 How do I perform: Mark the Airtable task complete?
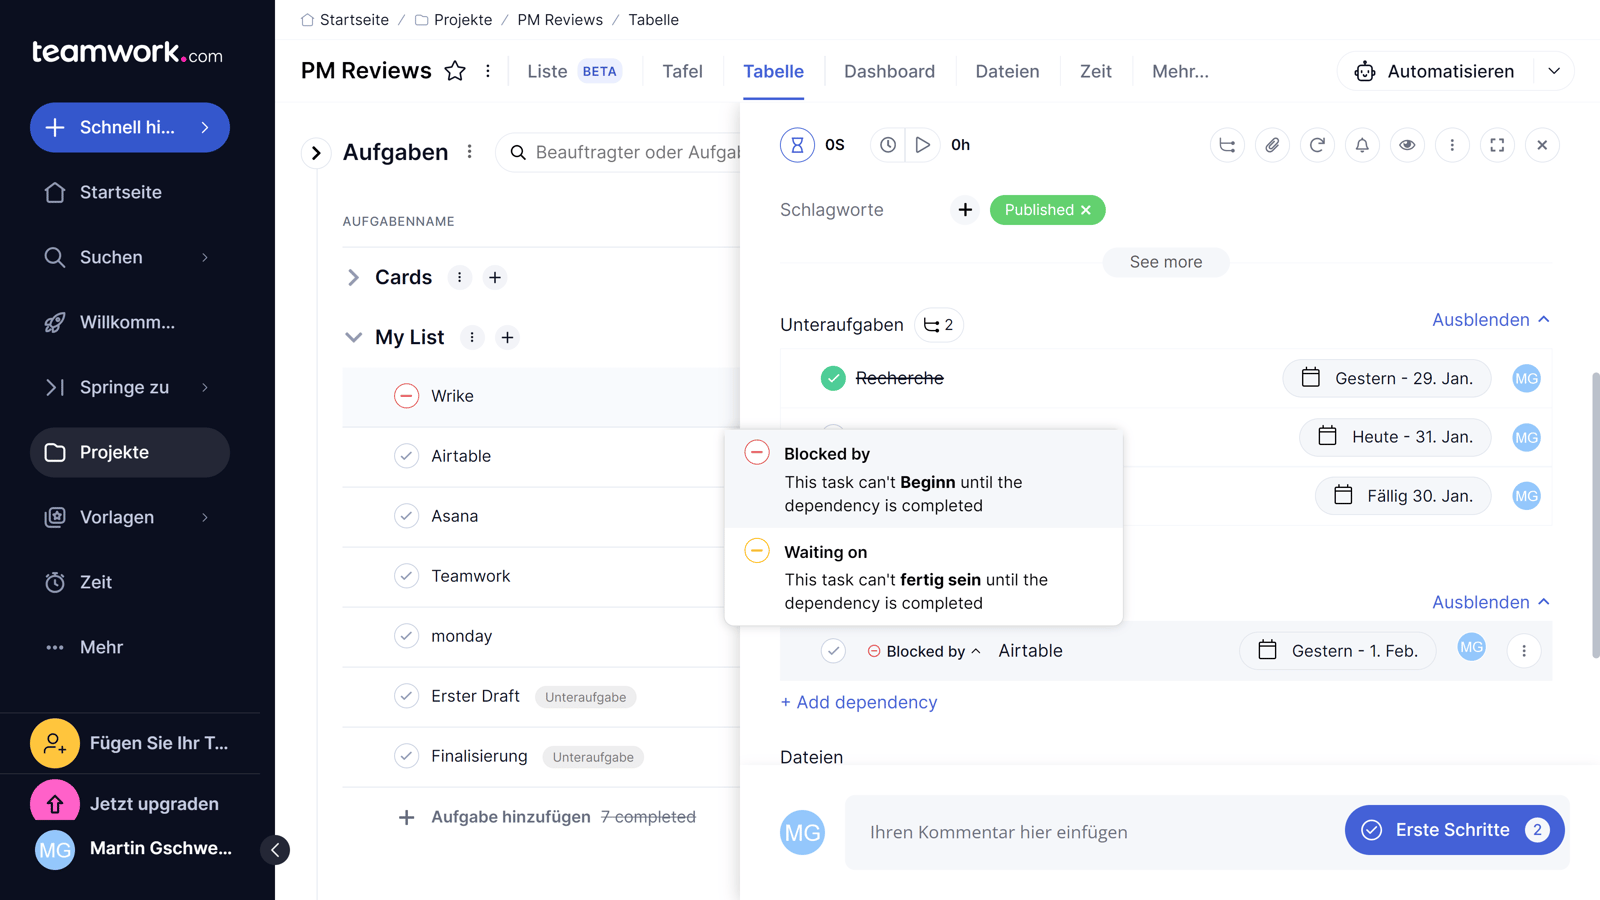click(407, 456)
